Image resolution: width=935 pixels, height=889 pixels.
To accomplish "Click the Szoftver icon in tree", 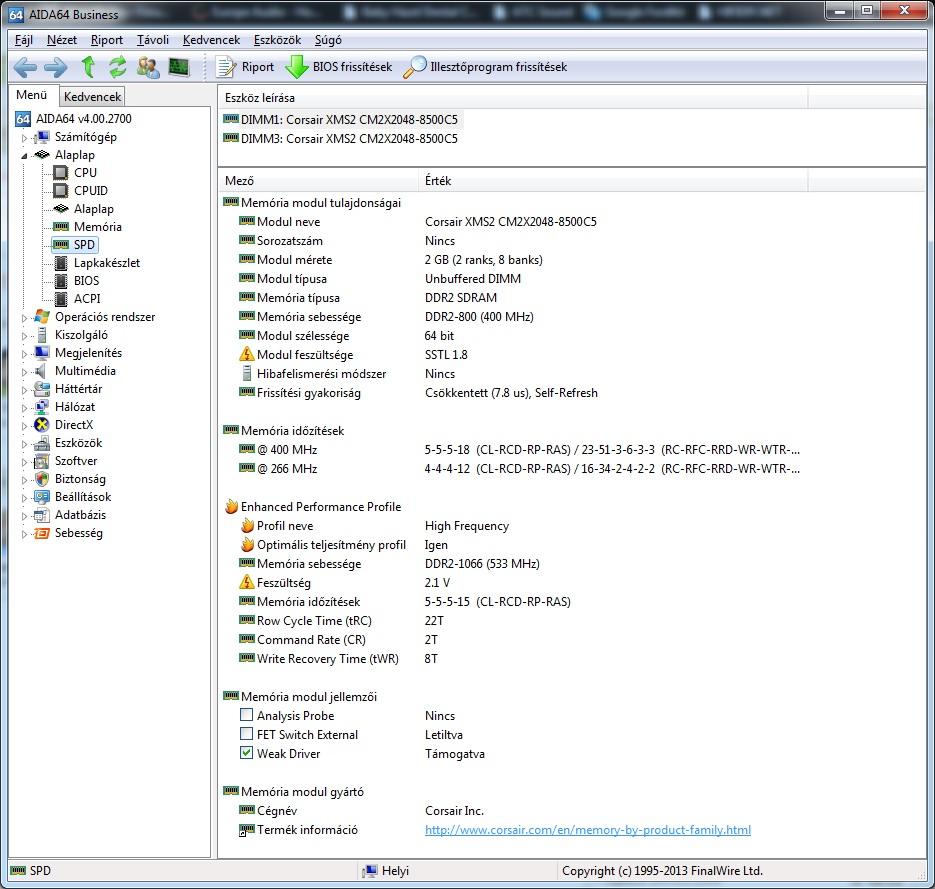I will tap(42, 461).
